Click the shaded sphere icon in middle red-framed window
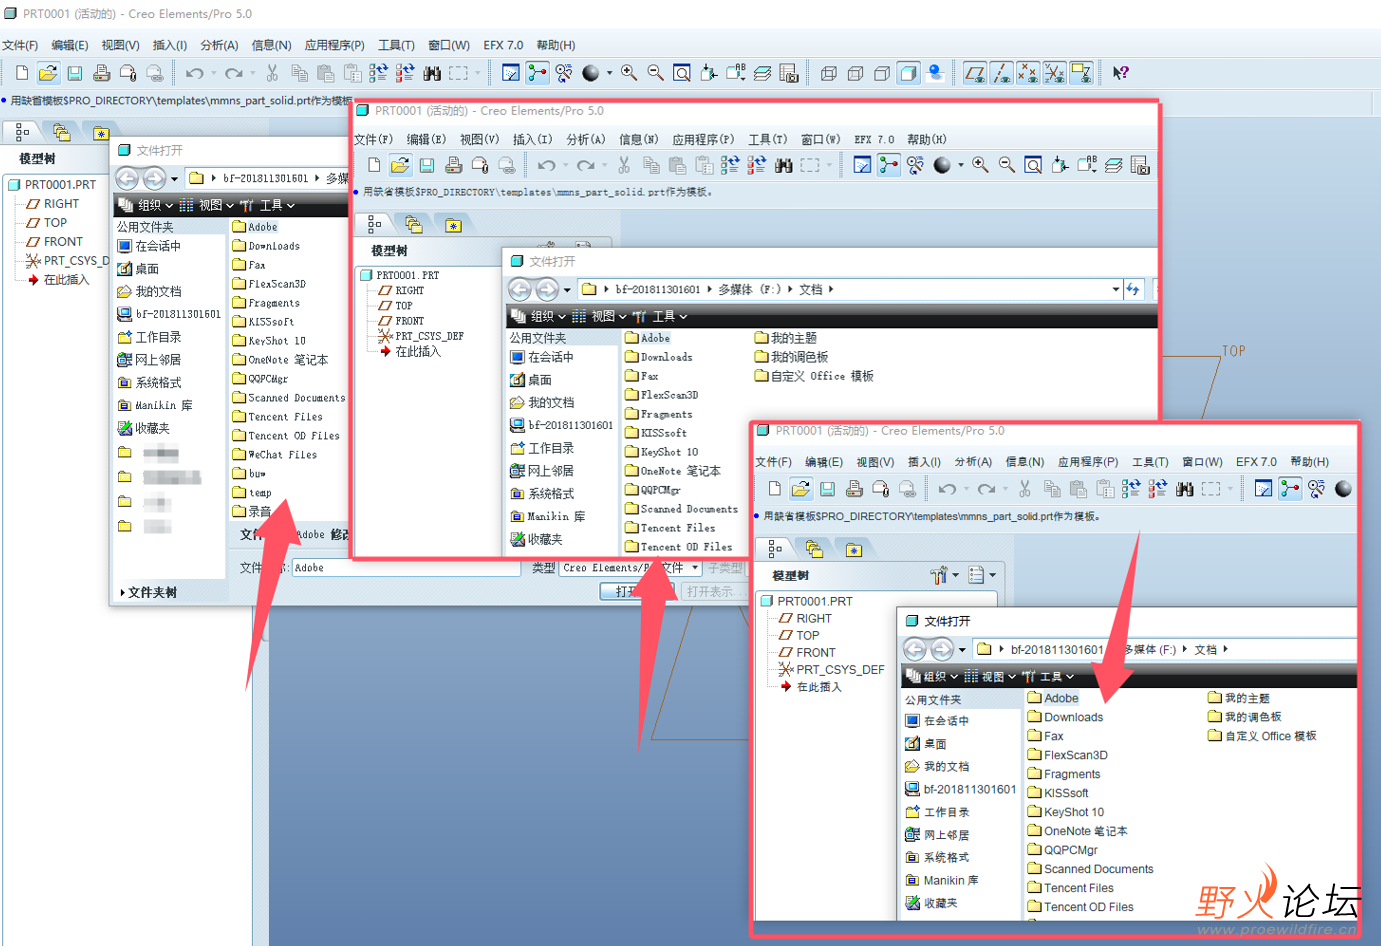 (x=942, y=165)
